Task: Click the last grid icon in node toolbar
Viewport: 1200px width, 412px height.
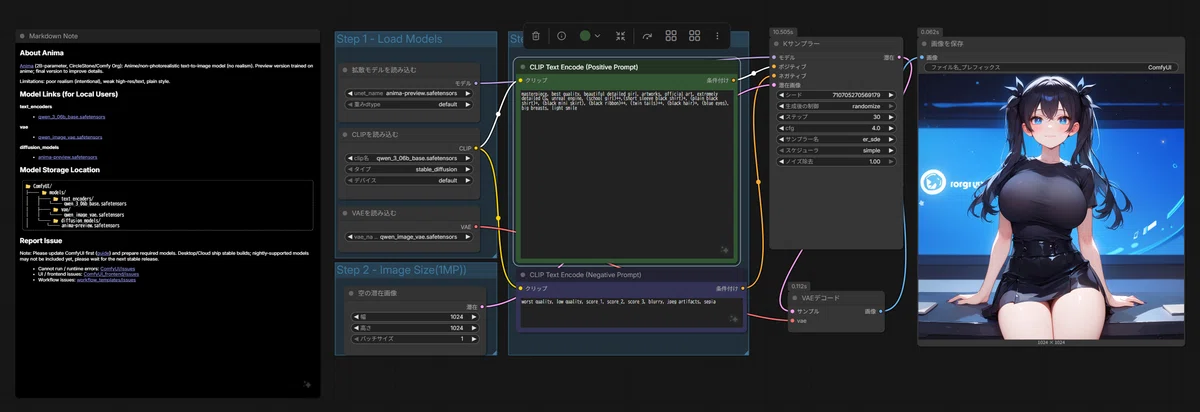Action: [693, 36]
